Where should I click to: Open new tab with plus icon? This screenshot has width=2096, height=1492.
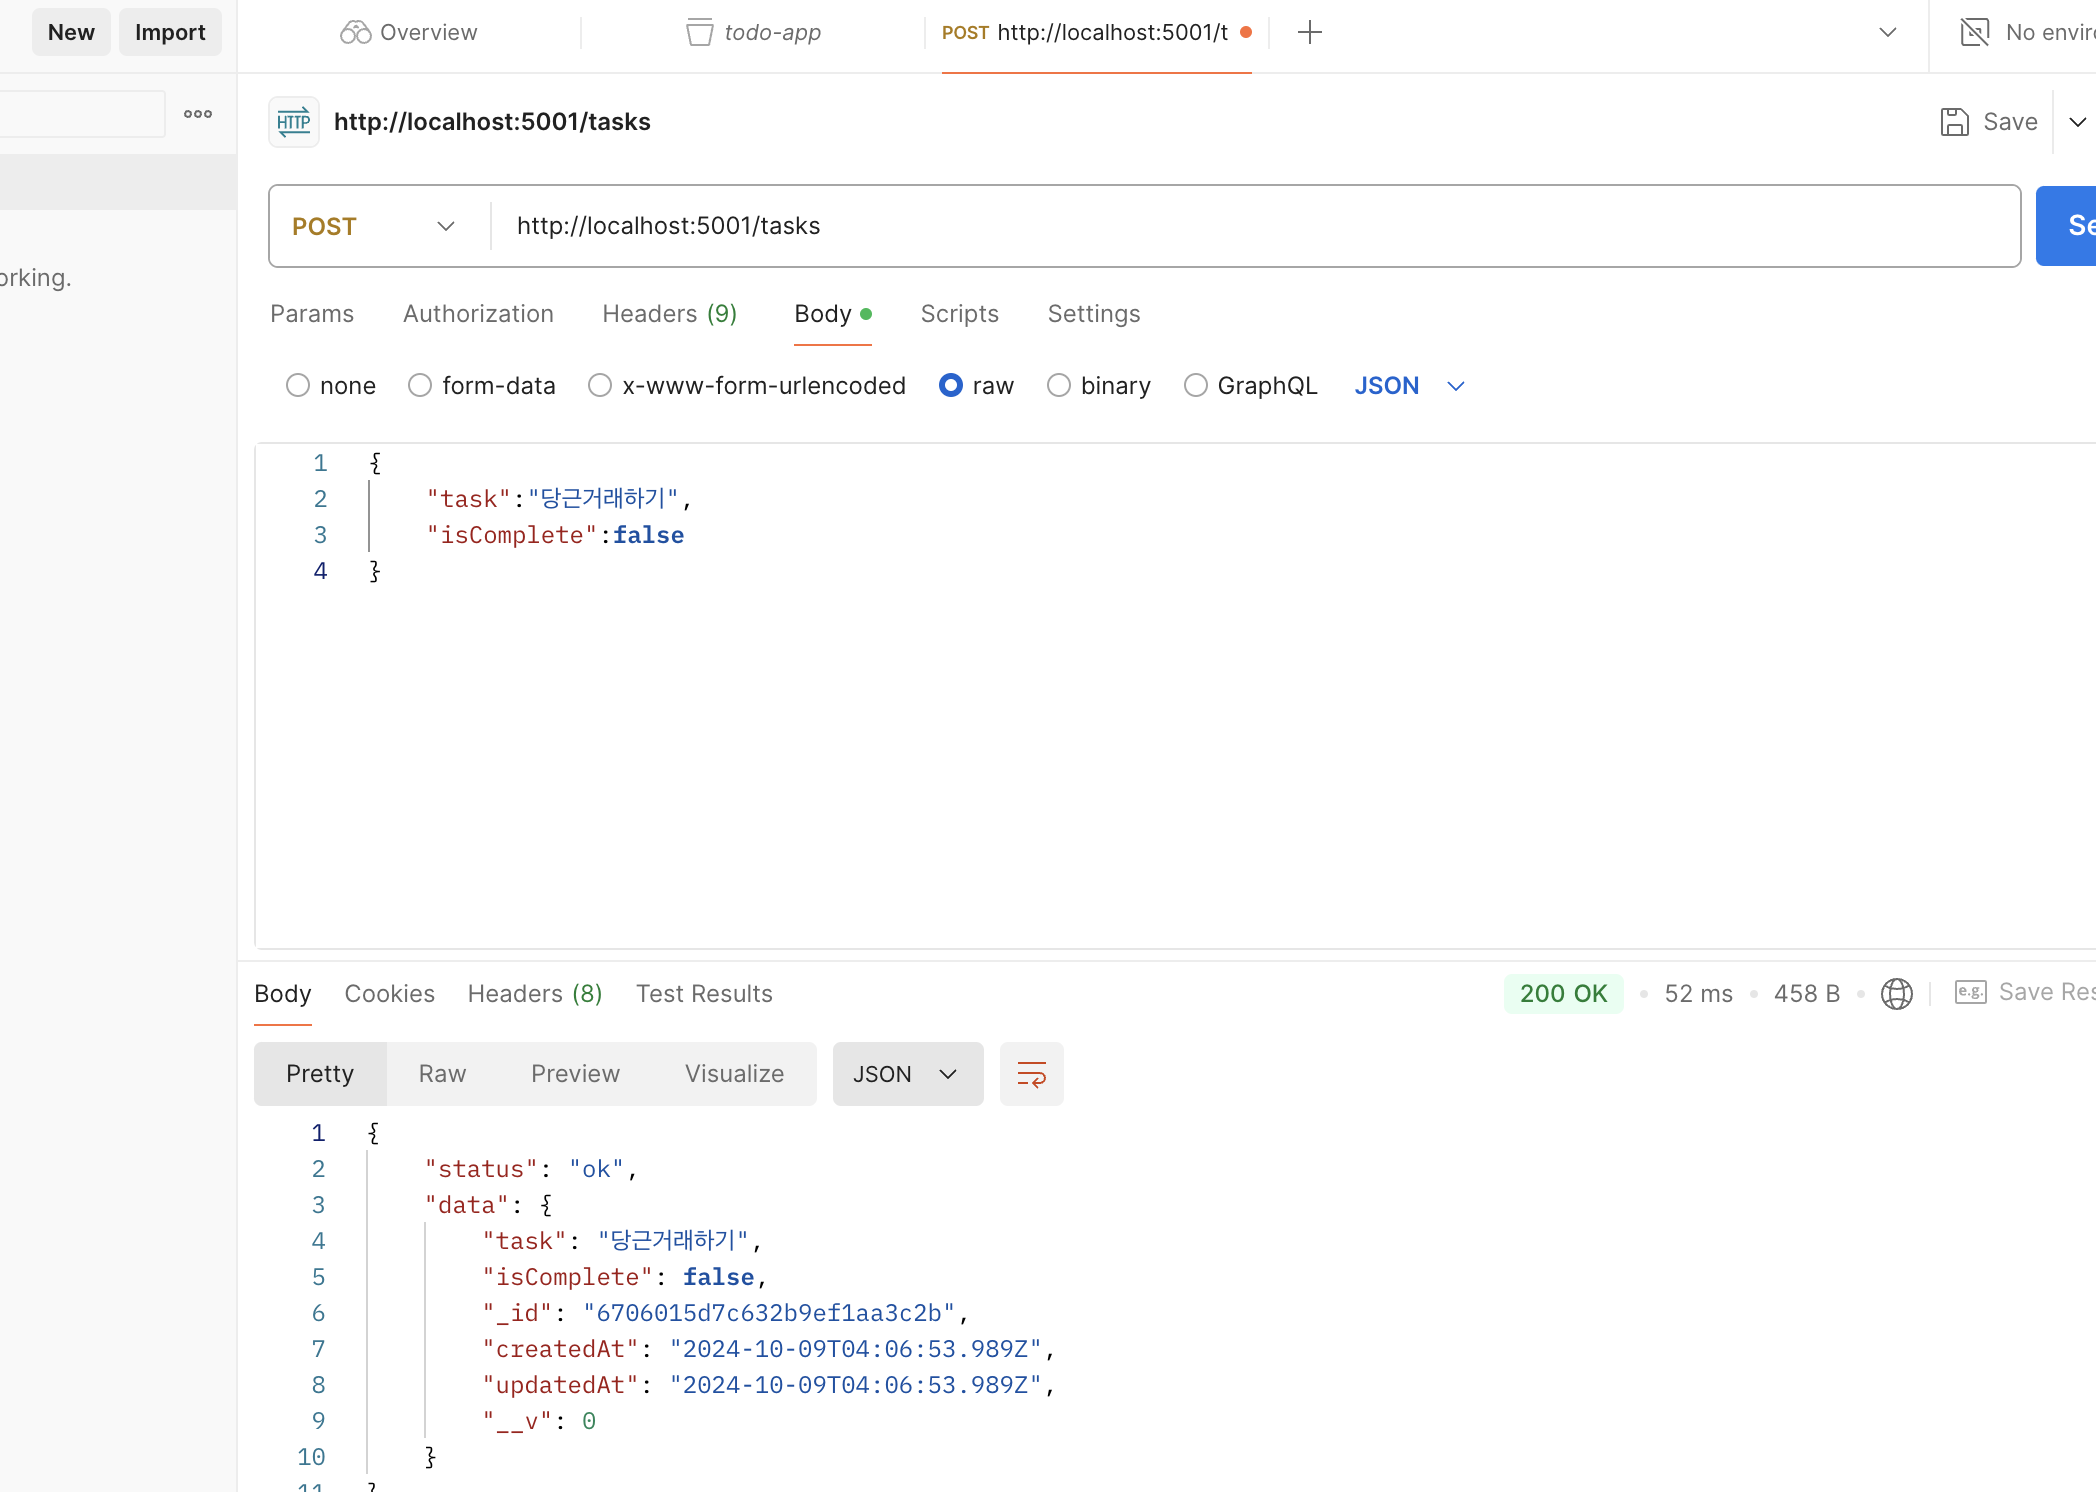tap(1309, 33)
